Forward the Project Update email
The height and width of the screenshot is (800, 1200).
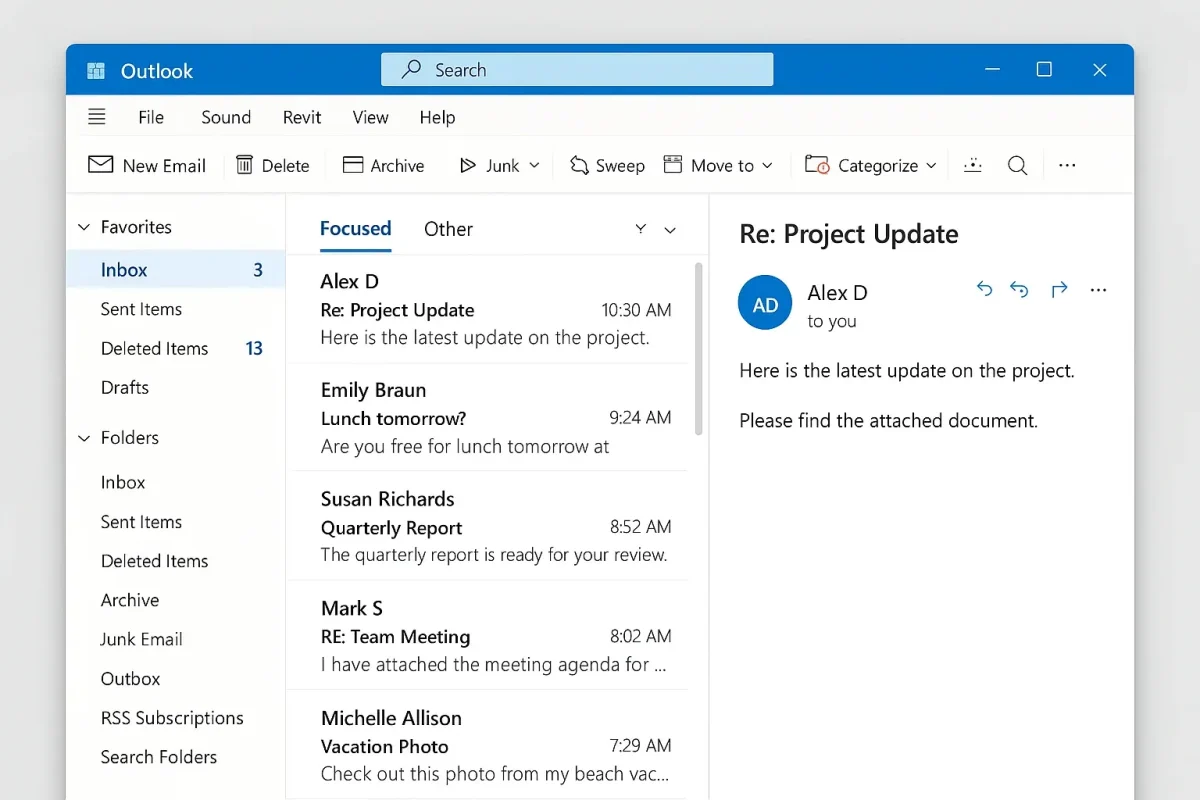[1059, 290]
